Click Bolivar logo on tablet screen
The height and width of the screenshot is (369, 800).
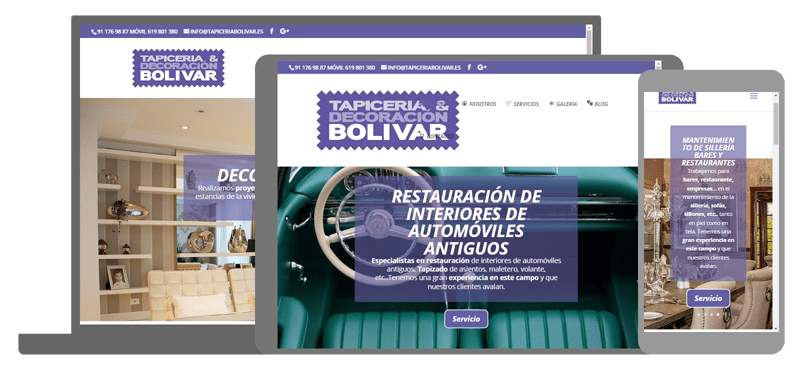pyautogui.click(x=388, y=120)
